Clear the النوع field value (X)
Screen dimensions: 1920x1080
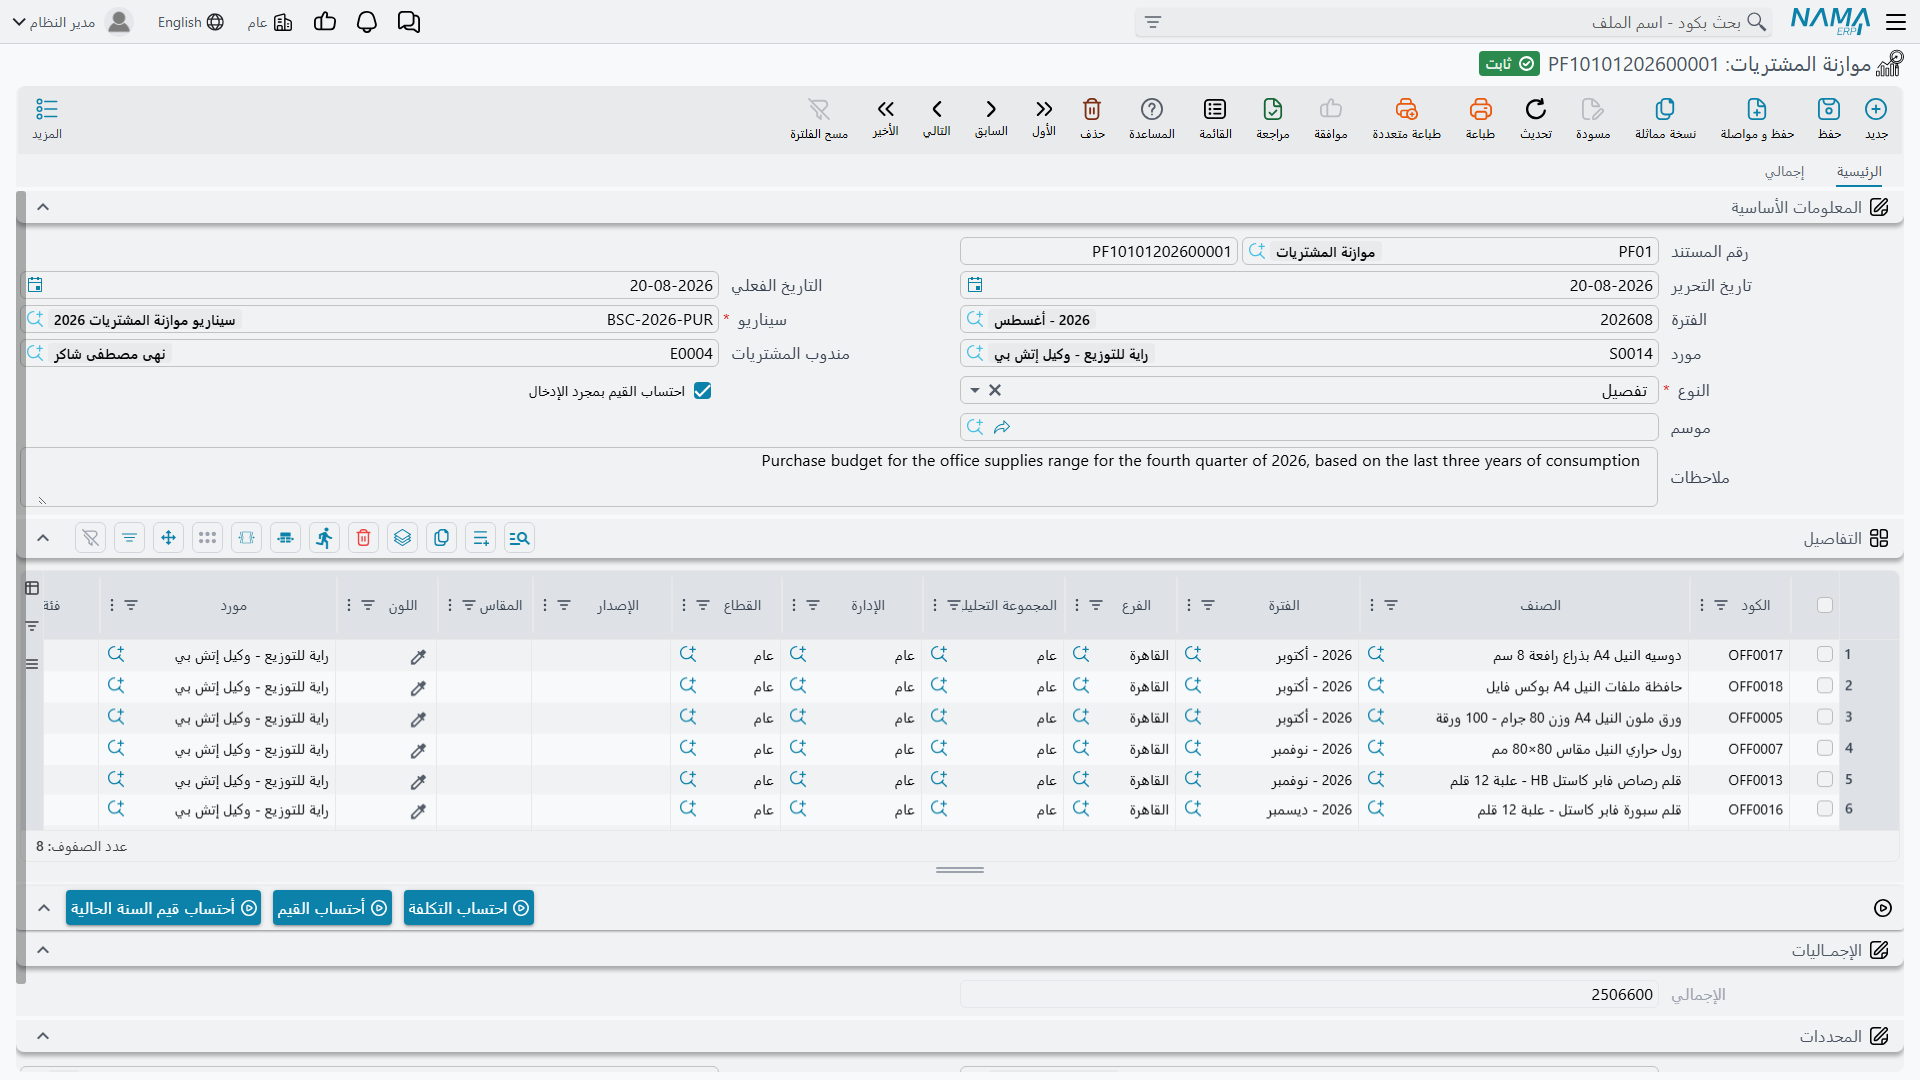995,390
